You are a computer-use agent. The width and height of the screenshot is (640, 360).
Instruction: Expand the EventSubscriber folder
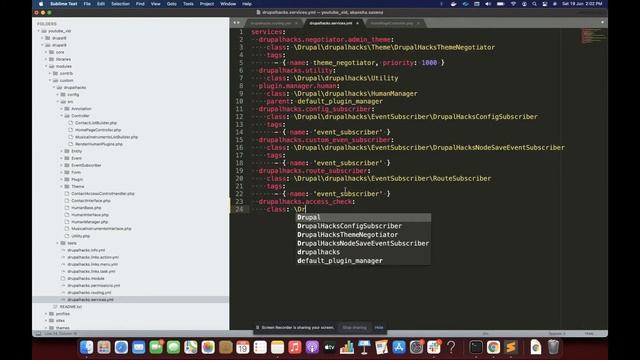[x=62, y=165]
